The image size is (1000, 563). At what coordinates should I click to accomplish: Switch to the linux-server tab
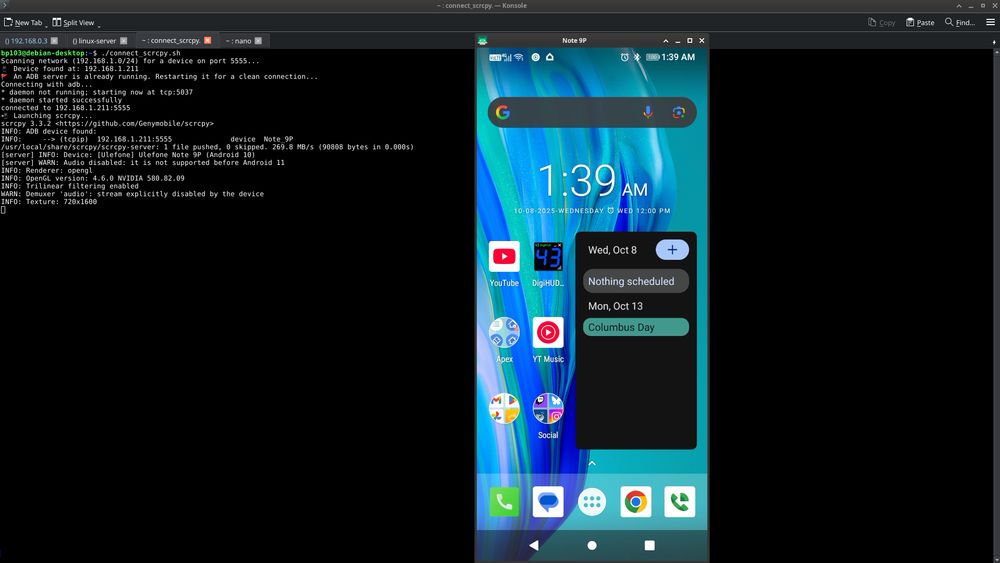coord(99,41)
